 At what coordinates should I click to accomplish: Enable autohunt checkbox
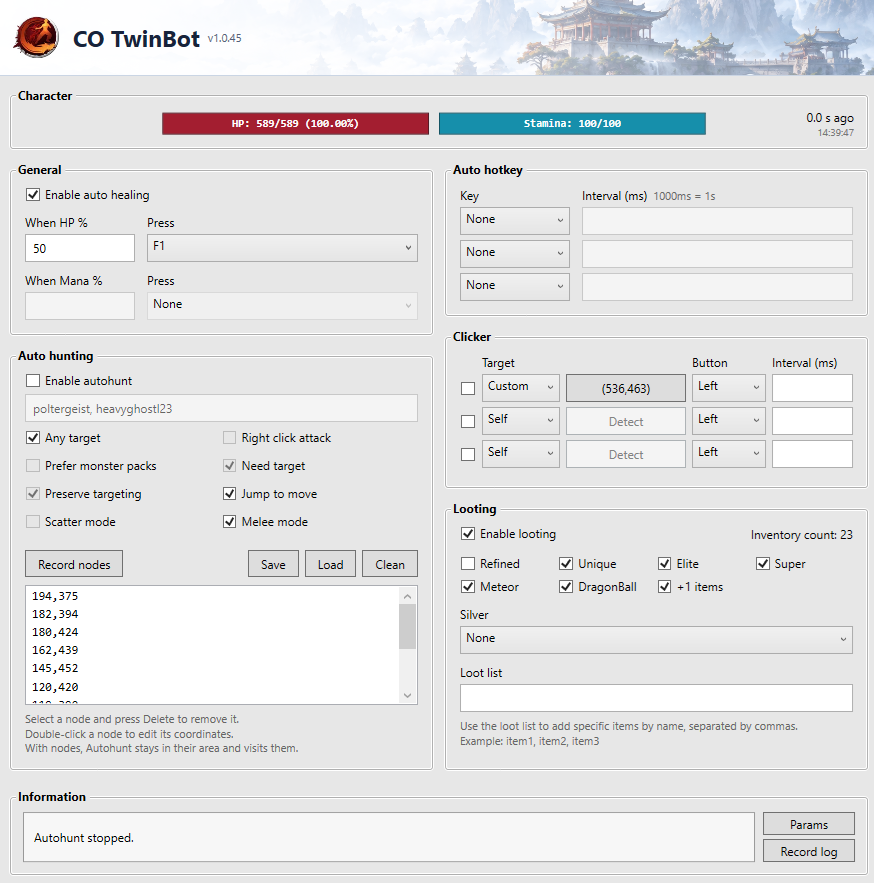[x=33, y=381]
